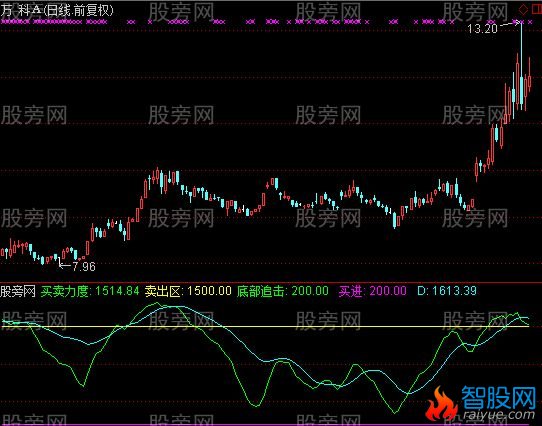Select the chart title 万科A(日线,前复权)
542x426 pixels.
[x=57, y=10]
